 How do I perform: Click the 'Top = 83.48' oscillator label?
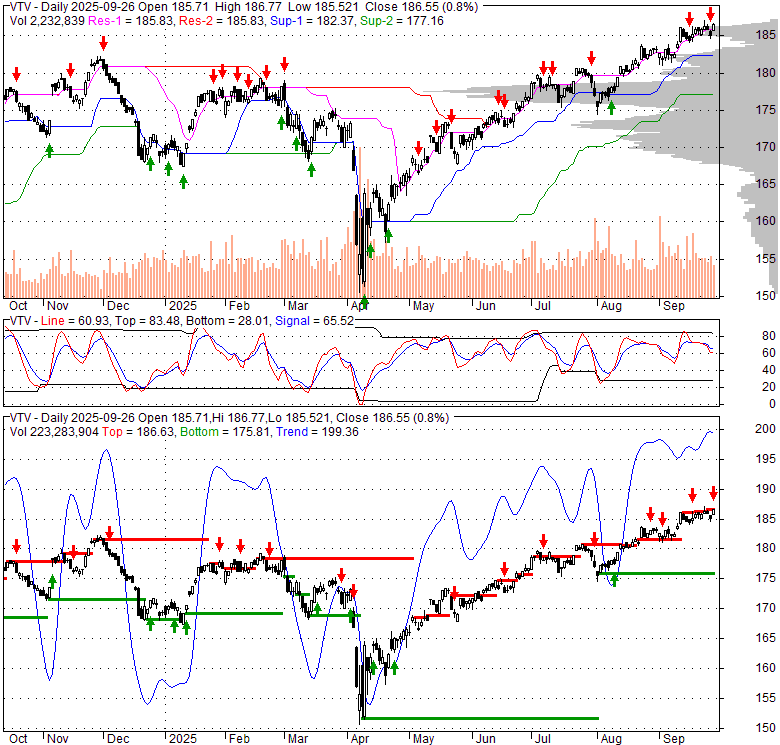click(x=147, y=321)
